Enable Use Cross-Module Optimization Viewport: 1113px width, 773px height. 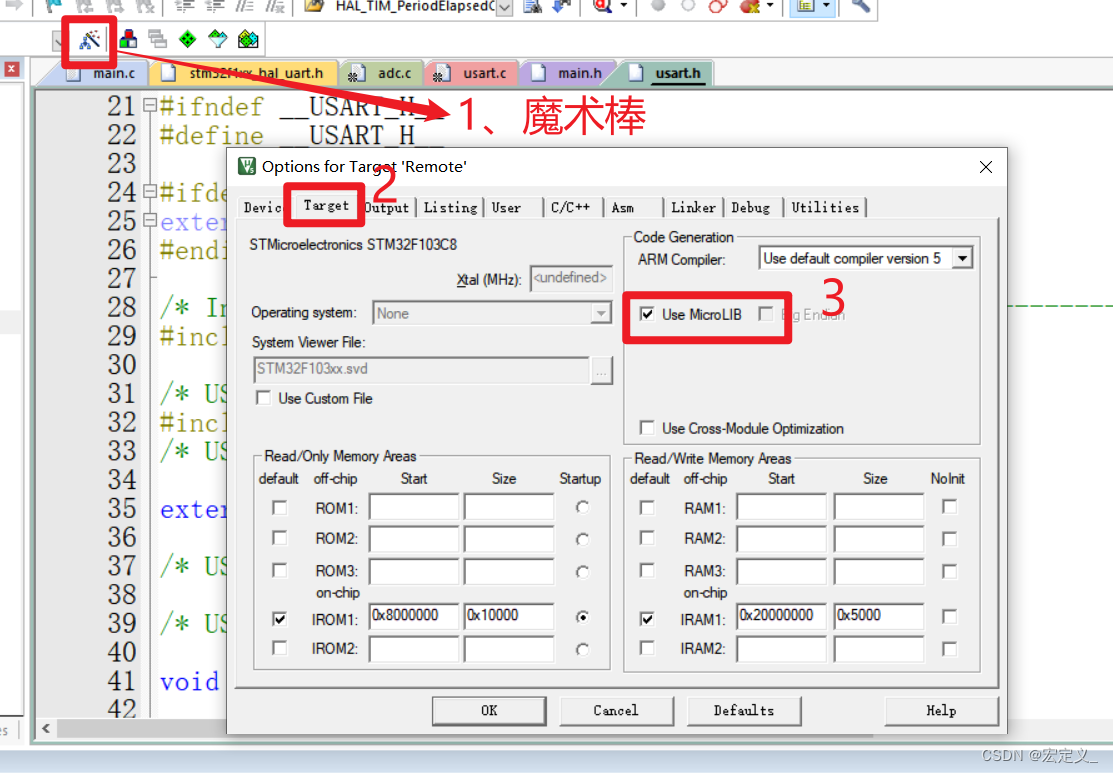[x=648, y=427]
